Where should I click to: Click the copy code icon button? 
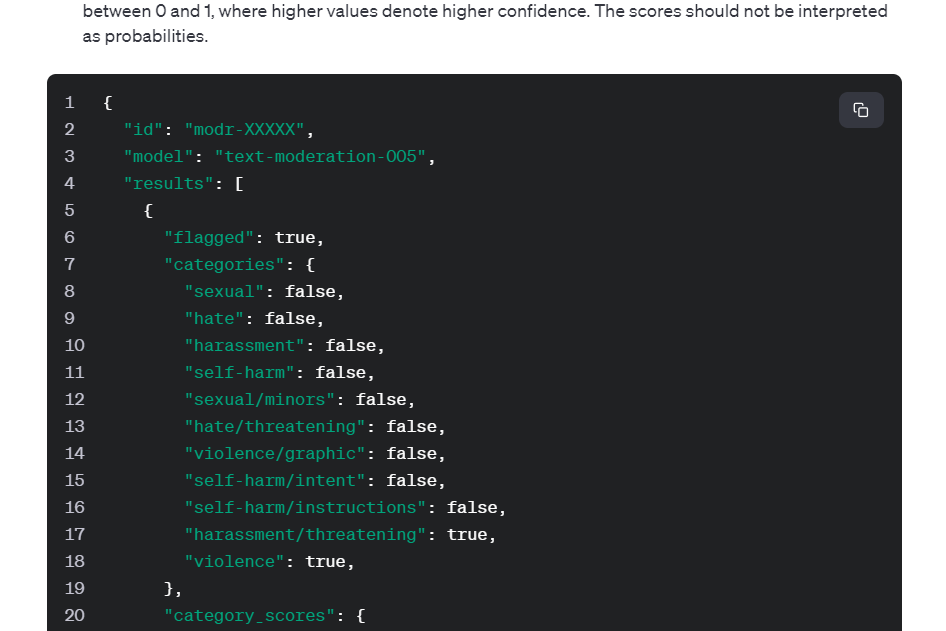[x=860, y=110]
